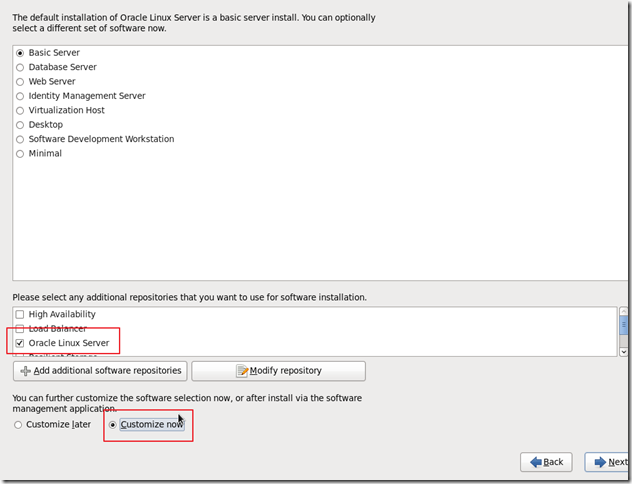Click Add additional software repositories button
The image size is (632, 484).
[99, 371]
